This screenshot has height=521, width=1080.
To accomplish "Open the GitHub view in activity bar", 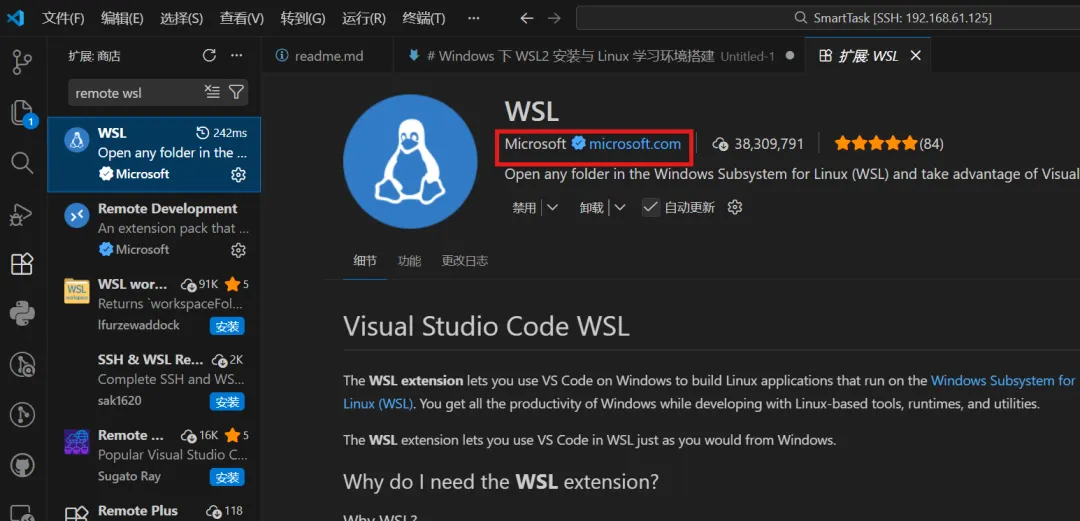I will point(23,465).
